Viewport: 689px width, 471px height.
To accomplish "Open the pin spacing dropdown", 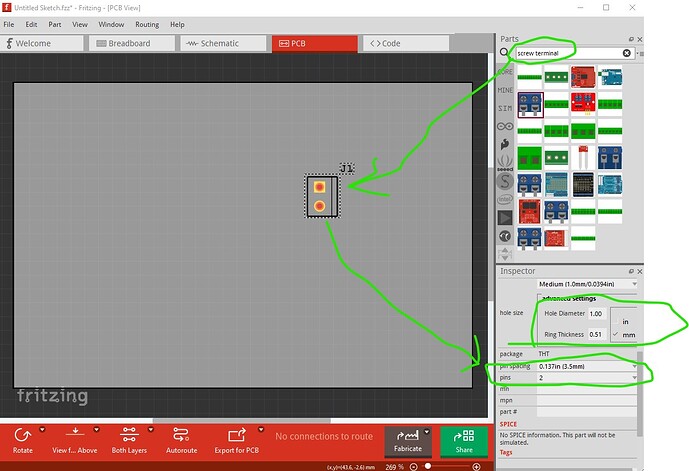I will point(587,366).
